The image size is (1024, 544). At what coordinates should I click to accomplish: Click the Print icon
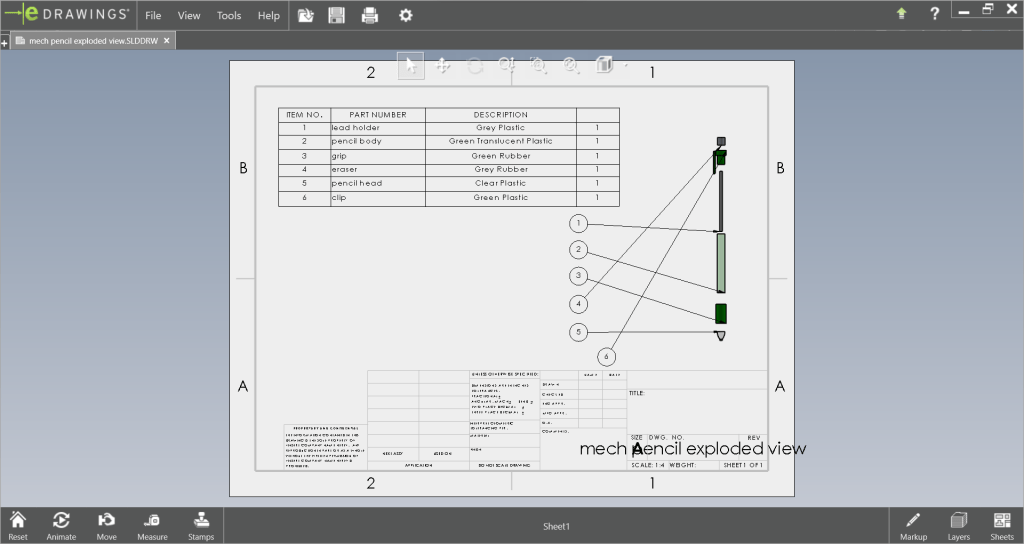(370, 15)
